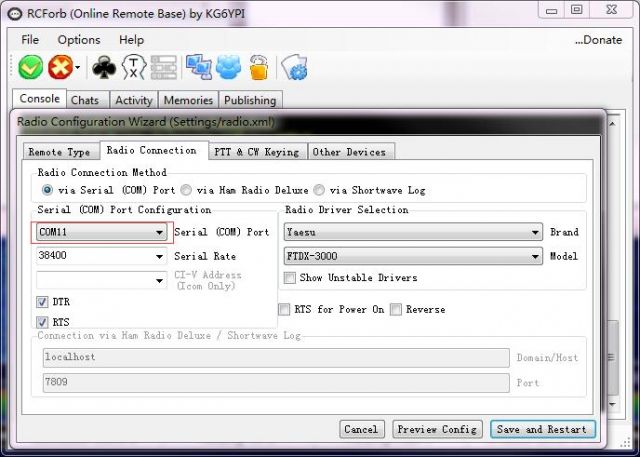Open the small arrow beside red X icon
640x457 pixels.
[x=78, y=68]
